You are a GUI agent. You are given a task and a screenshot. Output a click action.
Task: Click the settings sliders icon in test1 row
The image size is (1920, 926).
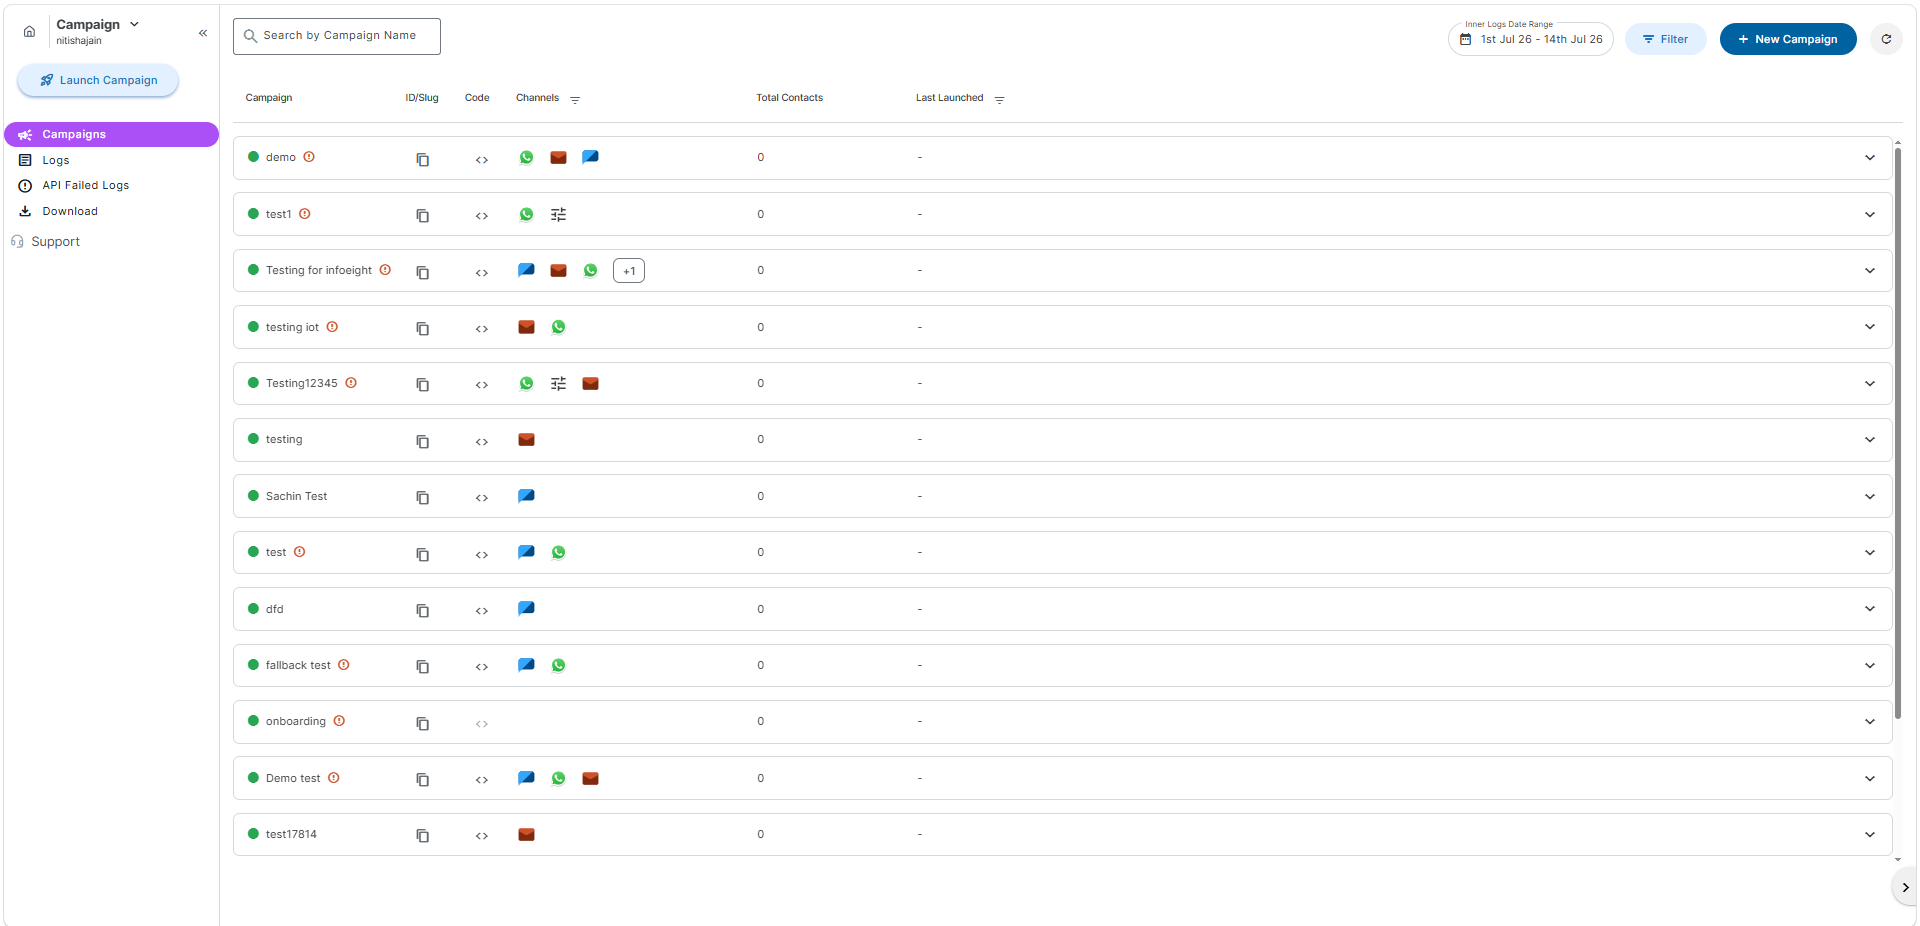(x=559, y=215)
